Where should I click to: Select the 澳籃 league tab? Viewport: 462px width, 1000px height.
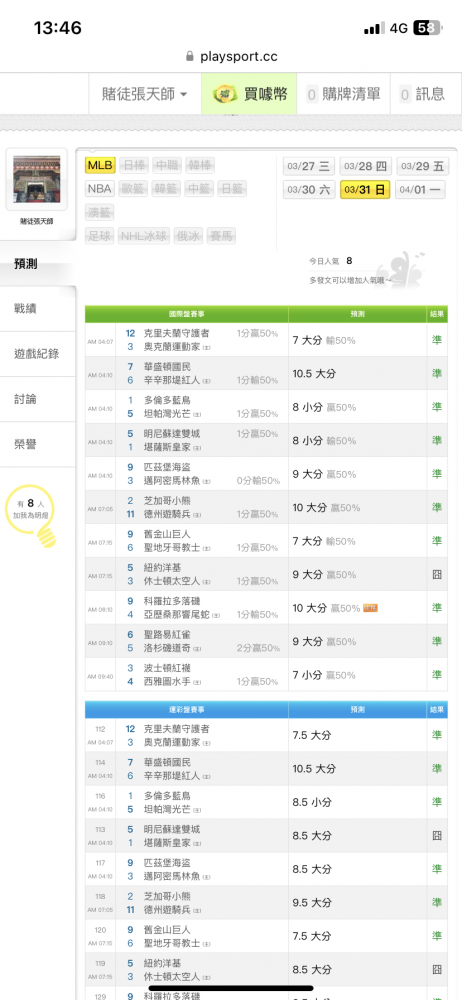[x=100, y=212]
